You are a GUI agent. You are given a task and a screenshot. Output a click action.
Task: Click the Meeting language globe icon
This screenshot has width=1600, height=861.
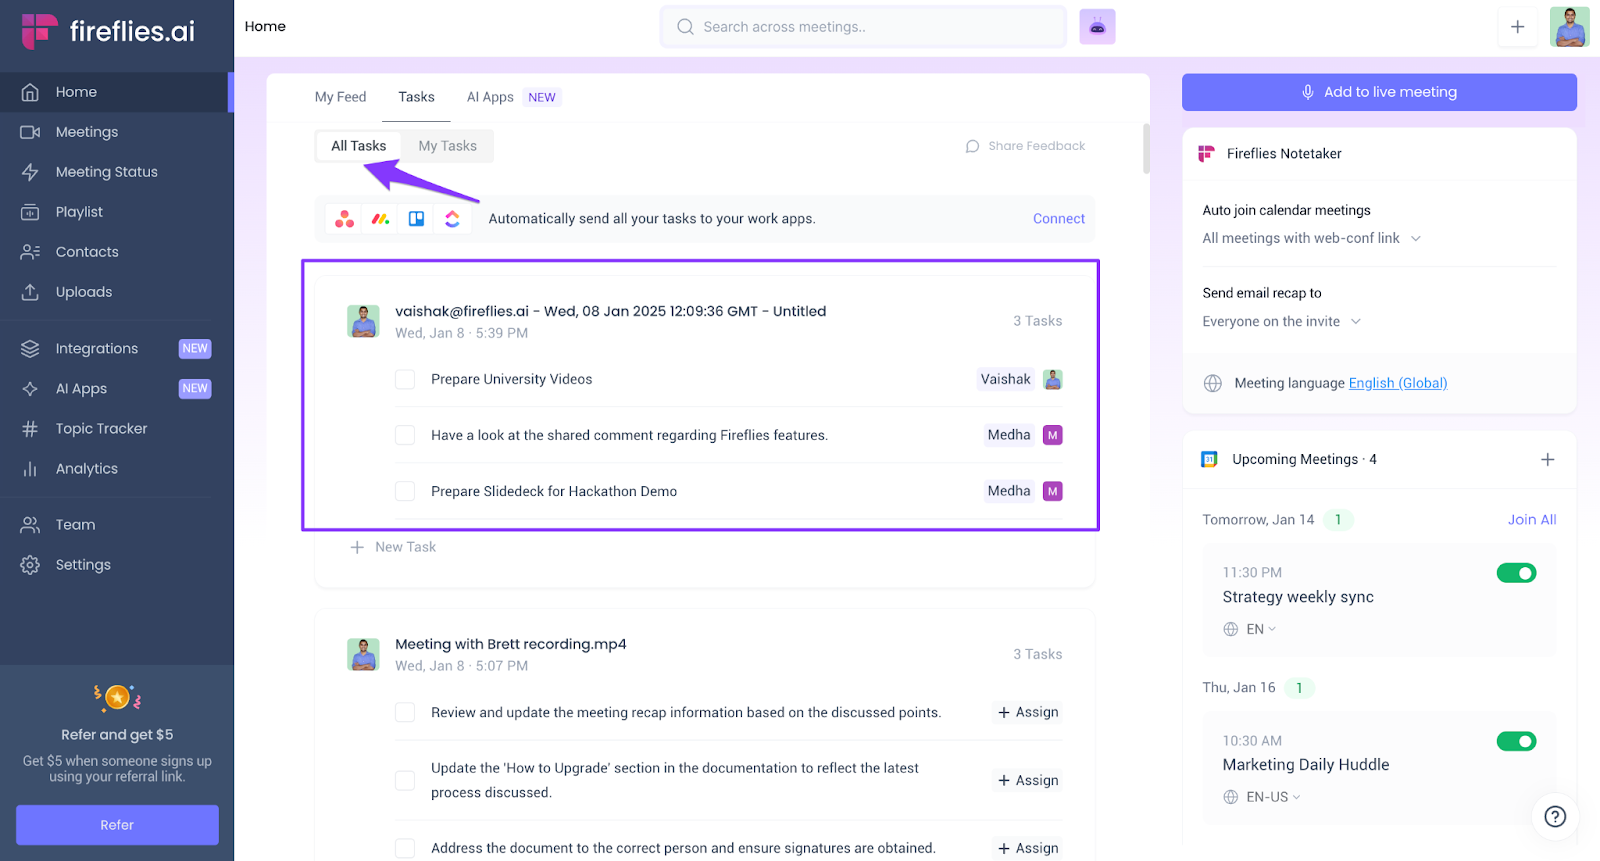1212,383
